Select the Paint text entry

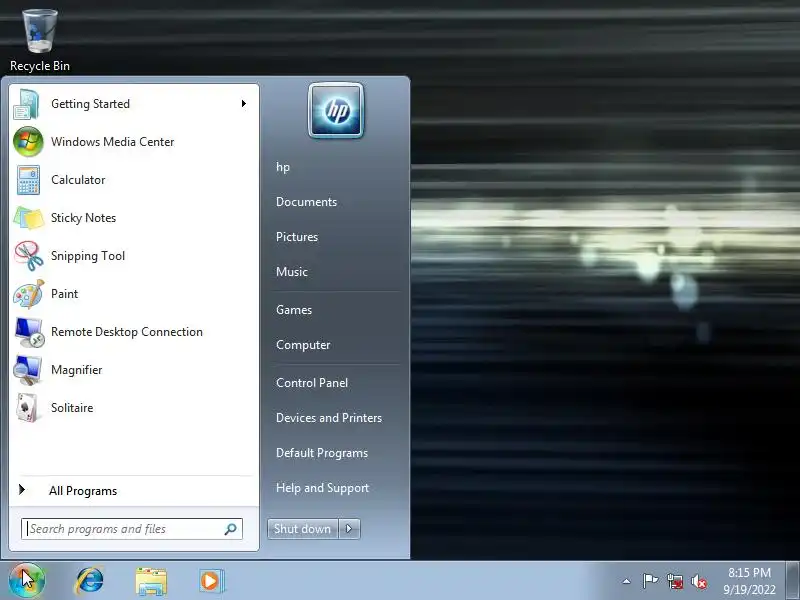64,294
